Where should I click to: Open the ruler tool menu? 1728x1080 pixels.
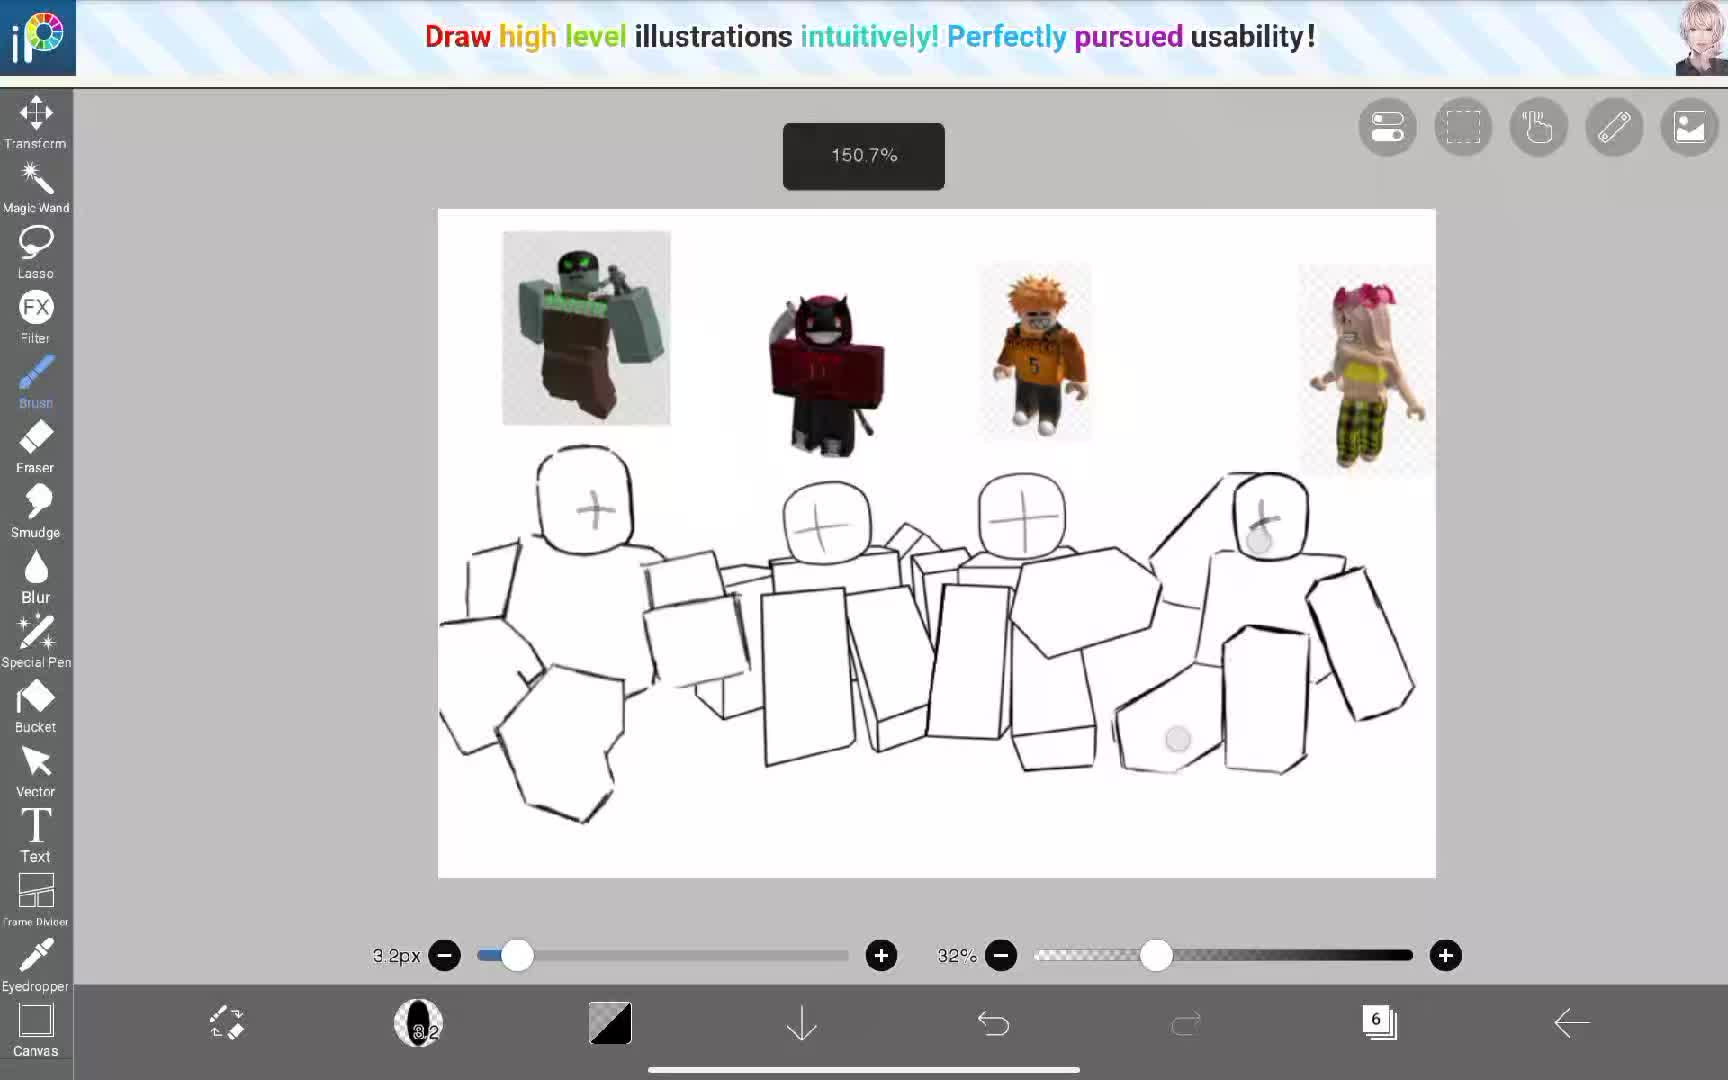click(x=1614, y=127)
